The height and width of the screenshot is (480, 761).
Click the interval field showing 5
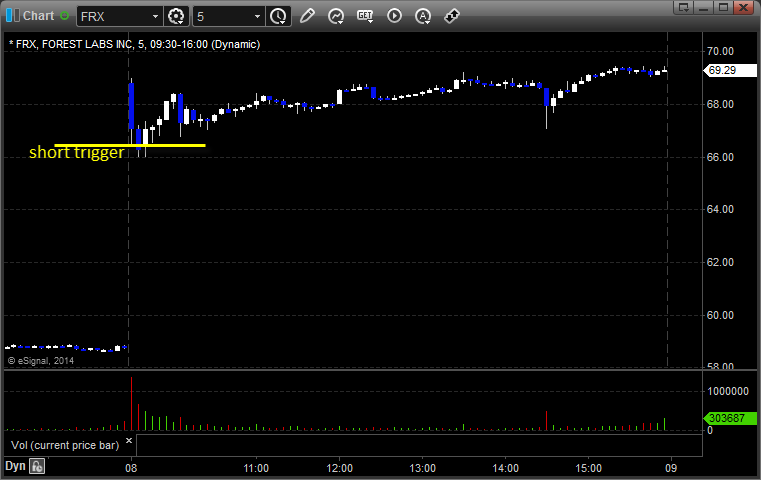(x=223, y=17)
